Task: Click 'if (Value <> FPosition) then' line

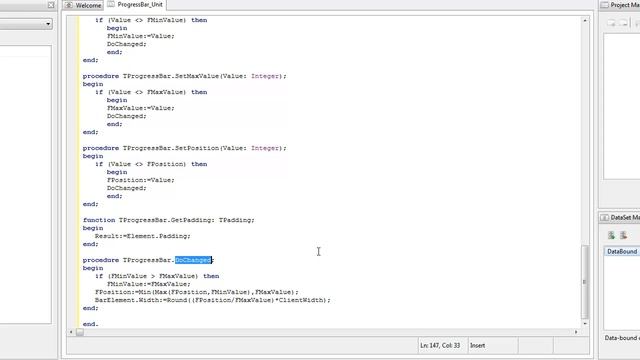Action: point(151,164)
